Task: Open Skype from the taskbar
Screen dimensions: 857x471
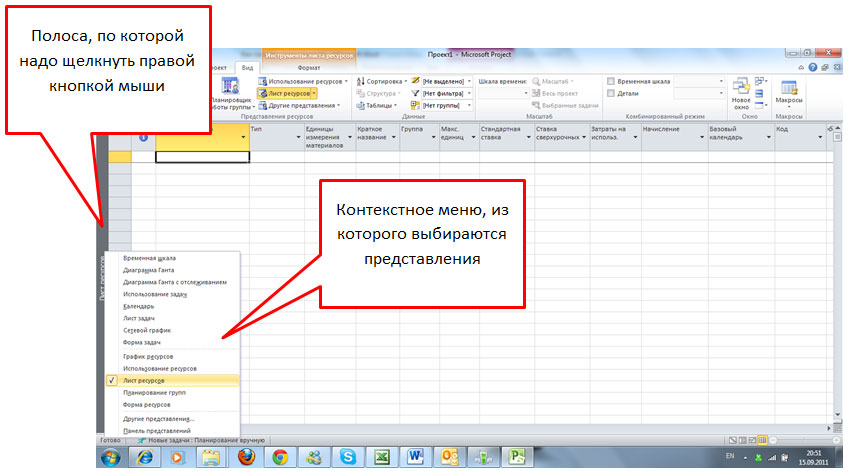Action: point(348,457)
